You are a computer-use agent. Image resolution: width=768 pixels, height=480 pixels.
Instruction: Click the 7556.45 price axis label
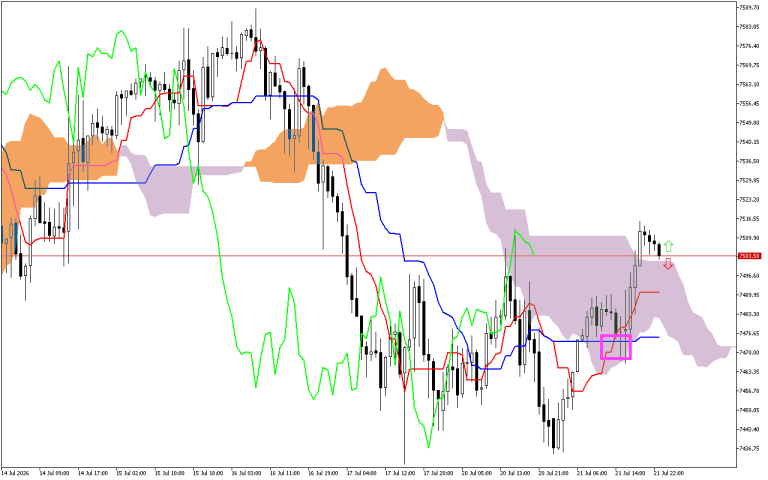point(749,103)
